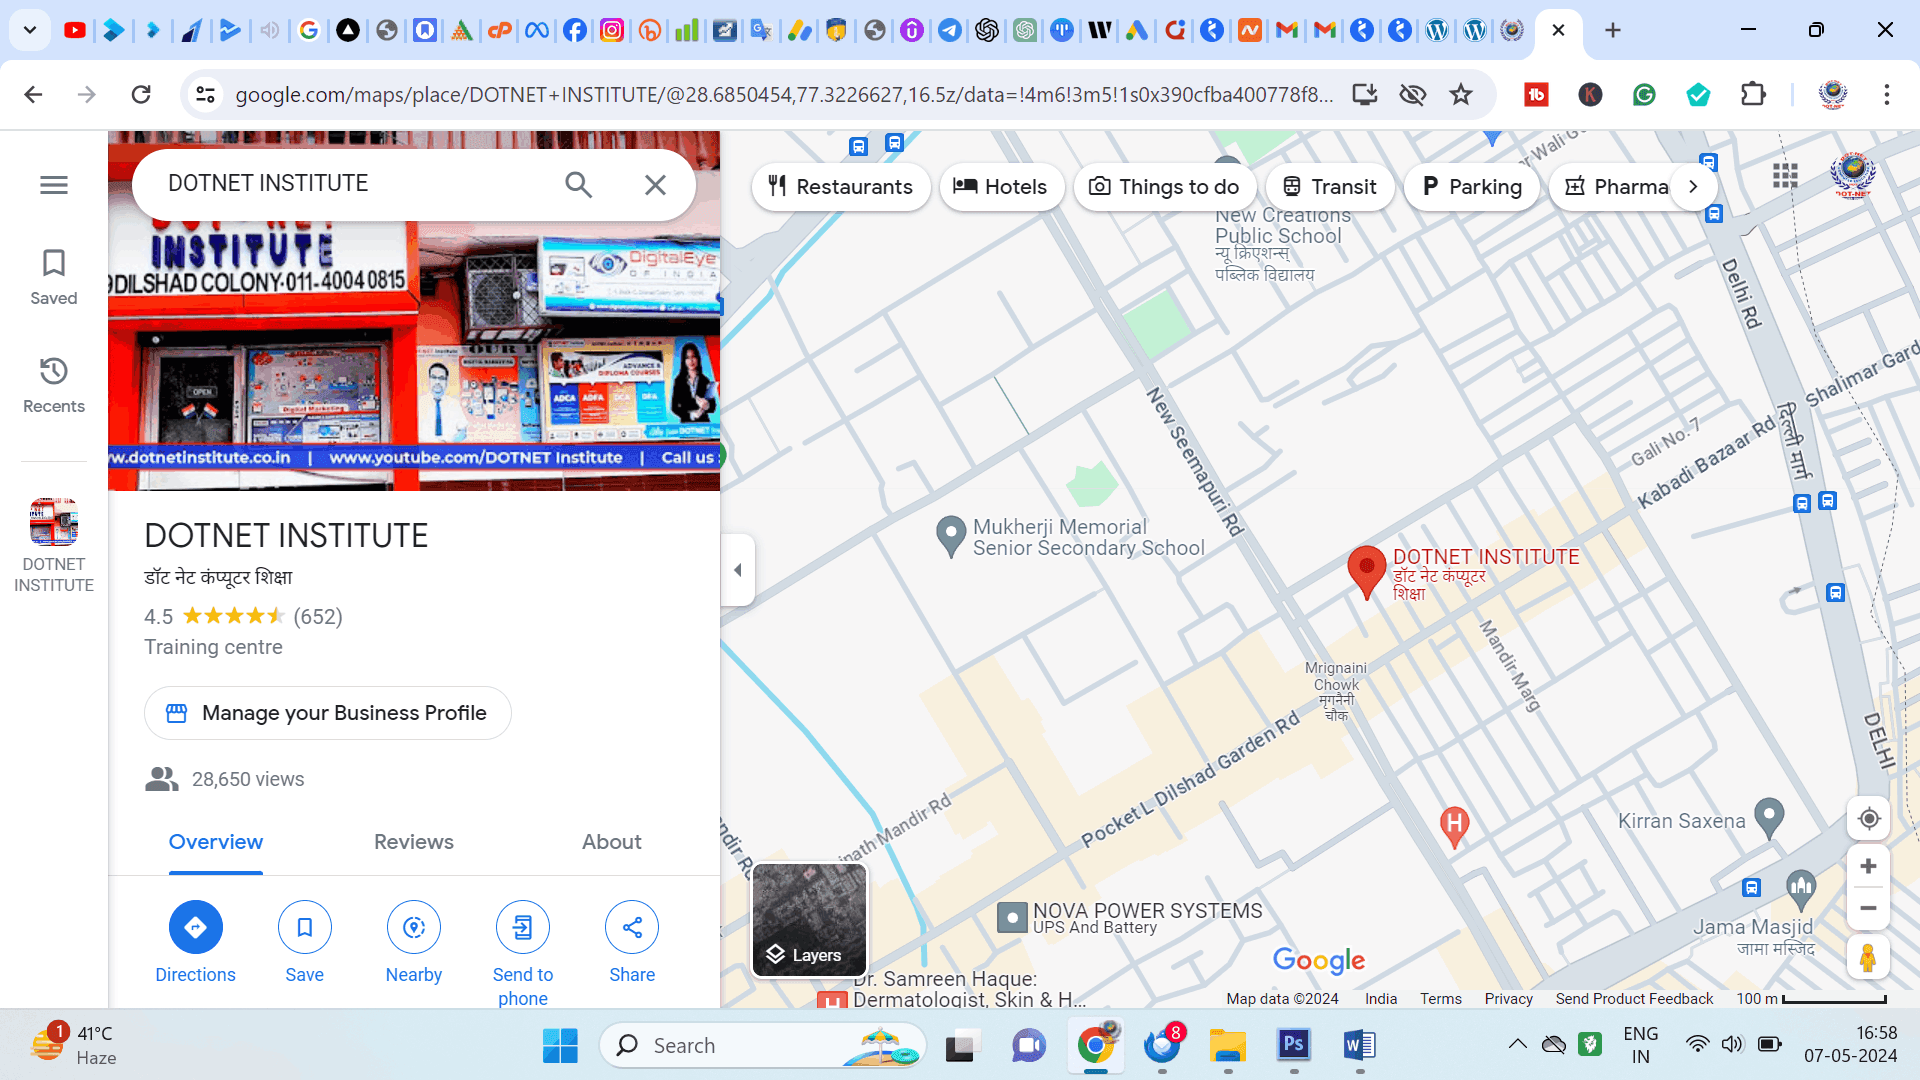Click the address bar URL
The image size is (1920, 1080).
(784, 95)
